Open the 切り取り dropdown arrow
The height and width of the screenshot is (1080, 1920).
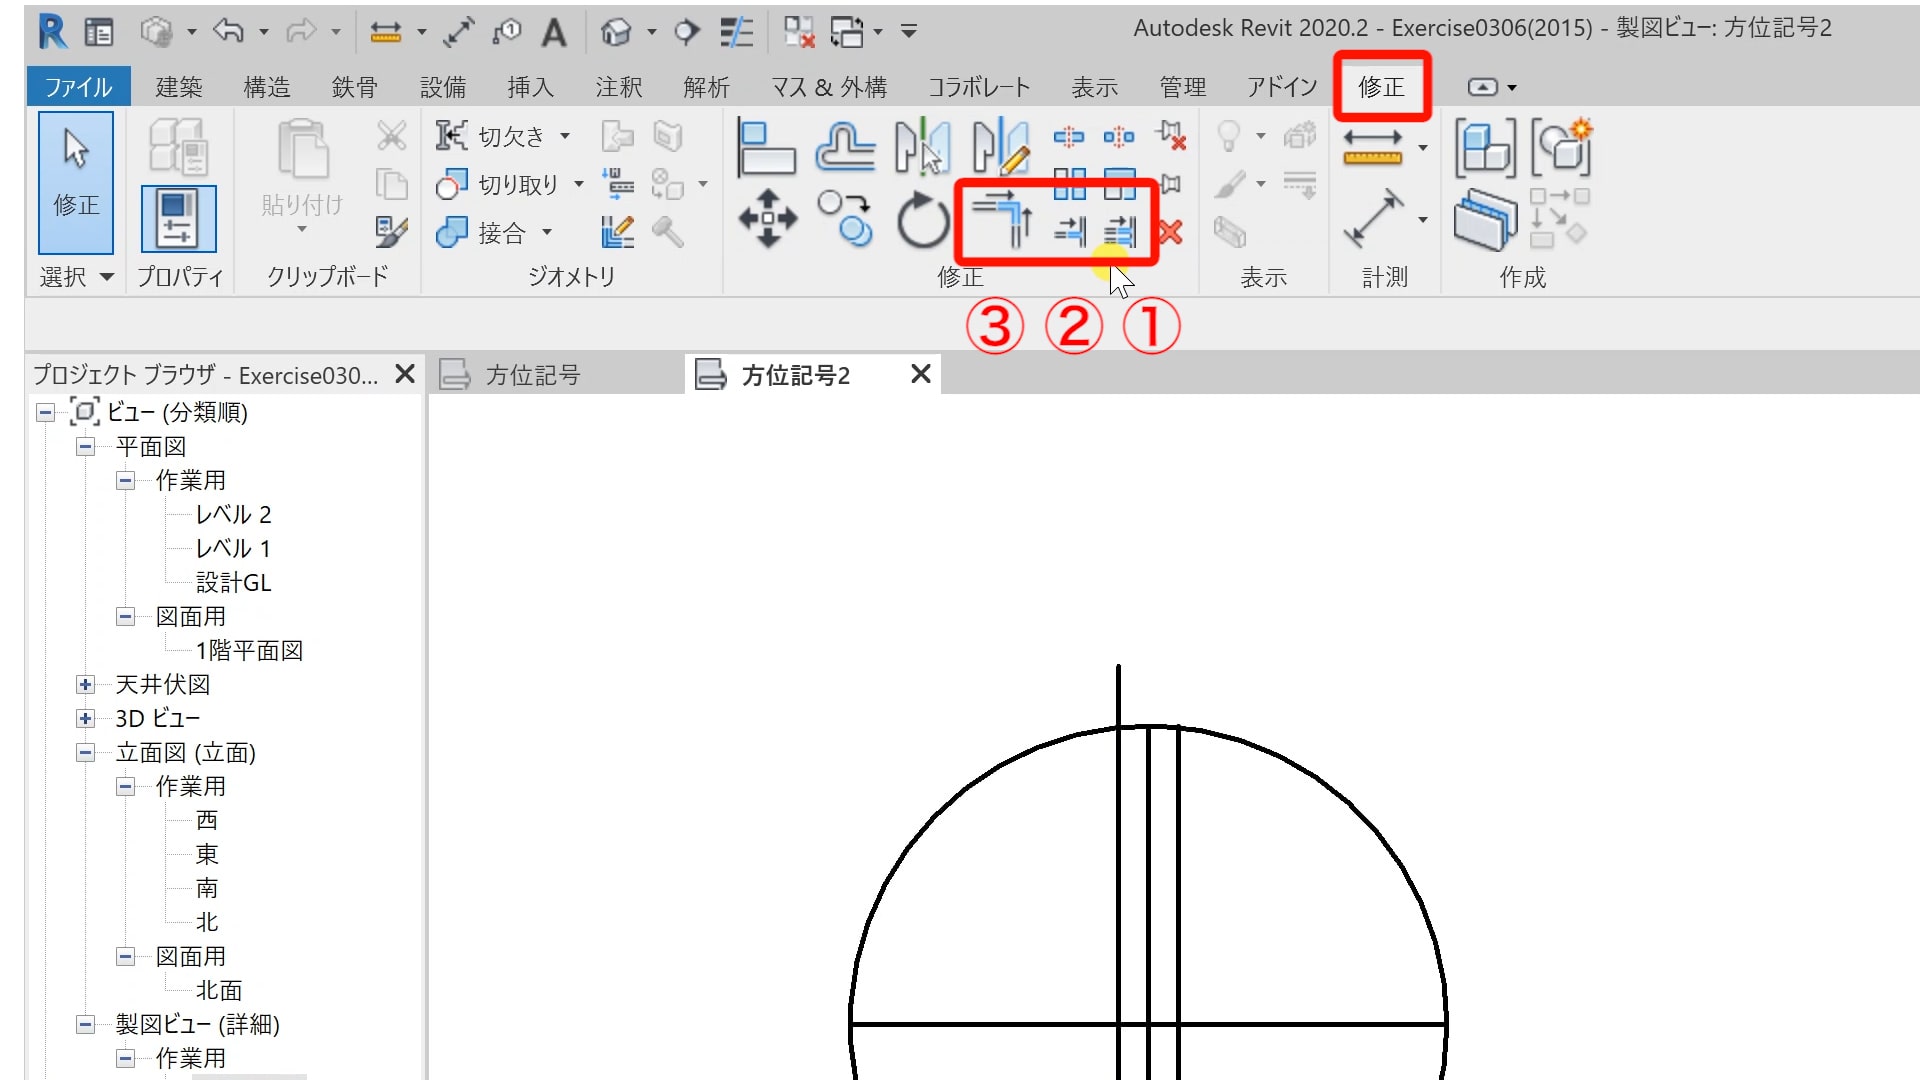(x=579, y=184)
